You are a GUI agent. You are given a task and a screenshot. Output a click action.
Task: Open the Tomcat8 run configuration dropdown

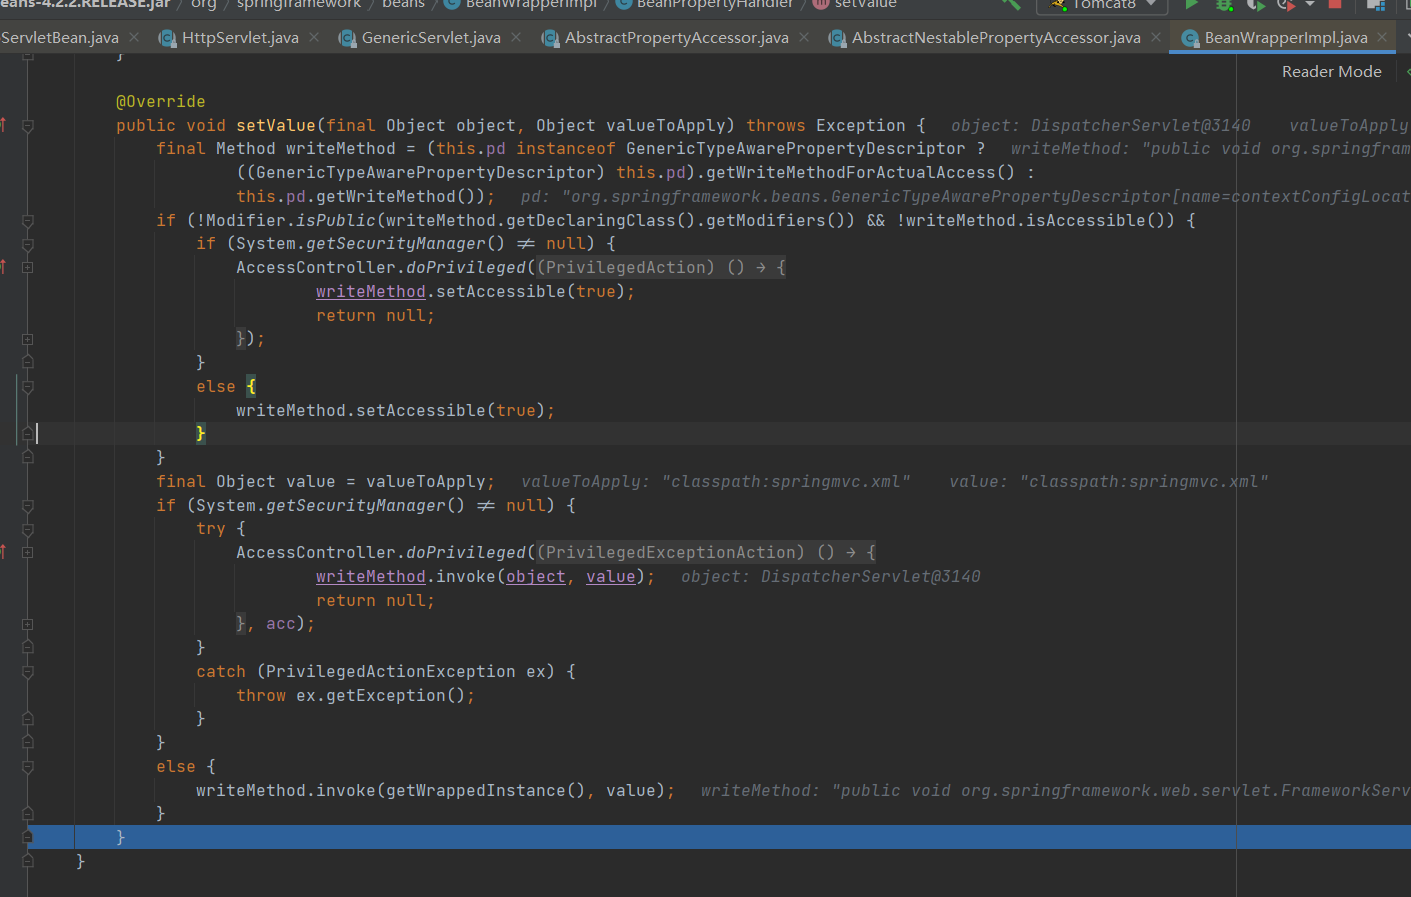click(1102, 5)
